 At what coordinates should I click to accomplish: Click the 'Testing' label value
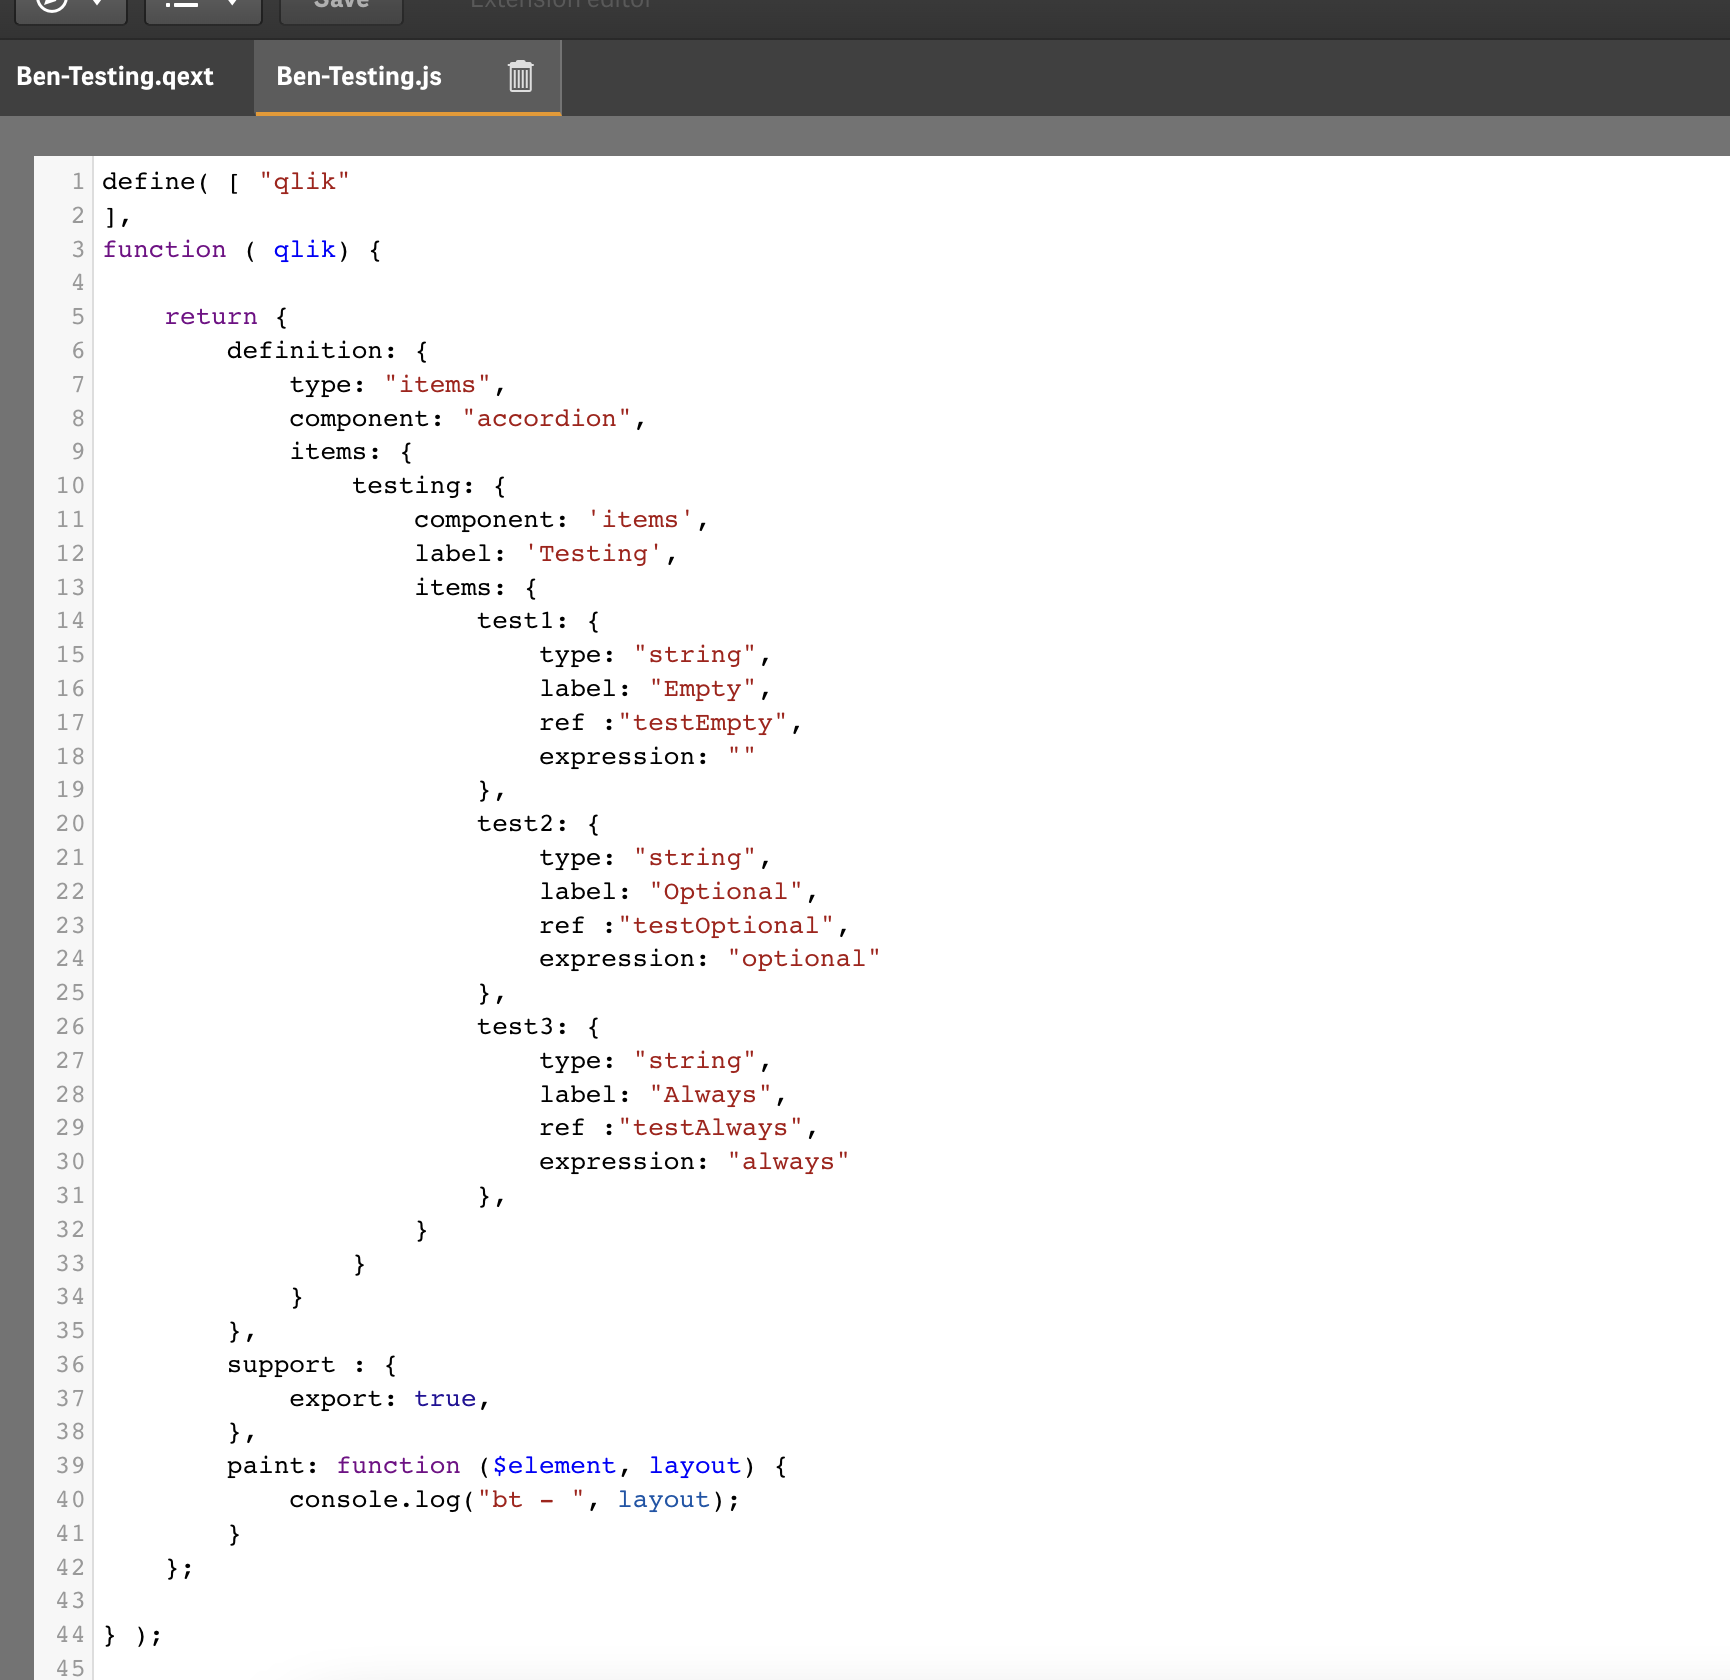point(593,554)
